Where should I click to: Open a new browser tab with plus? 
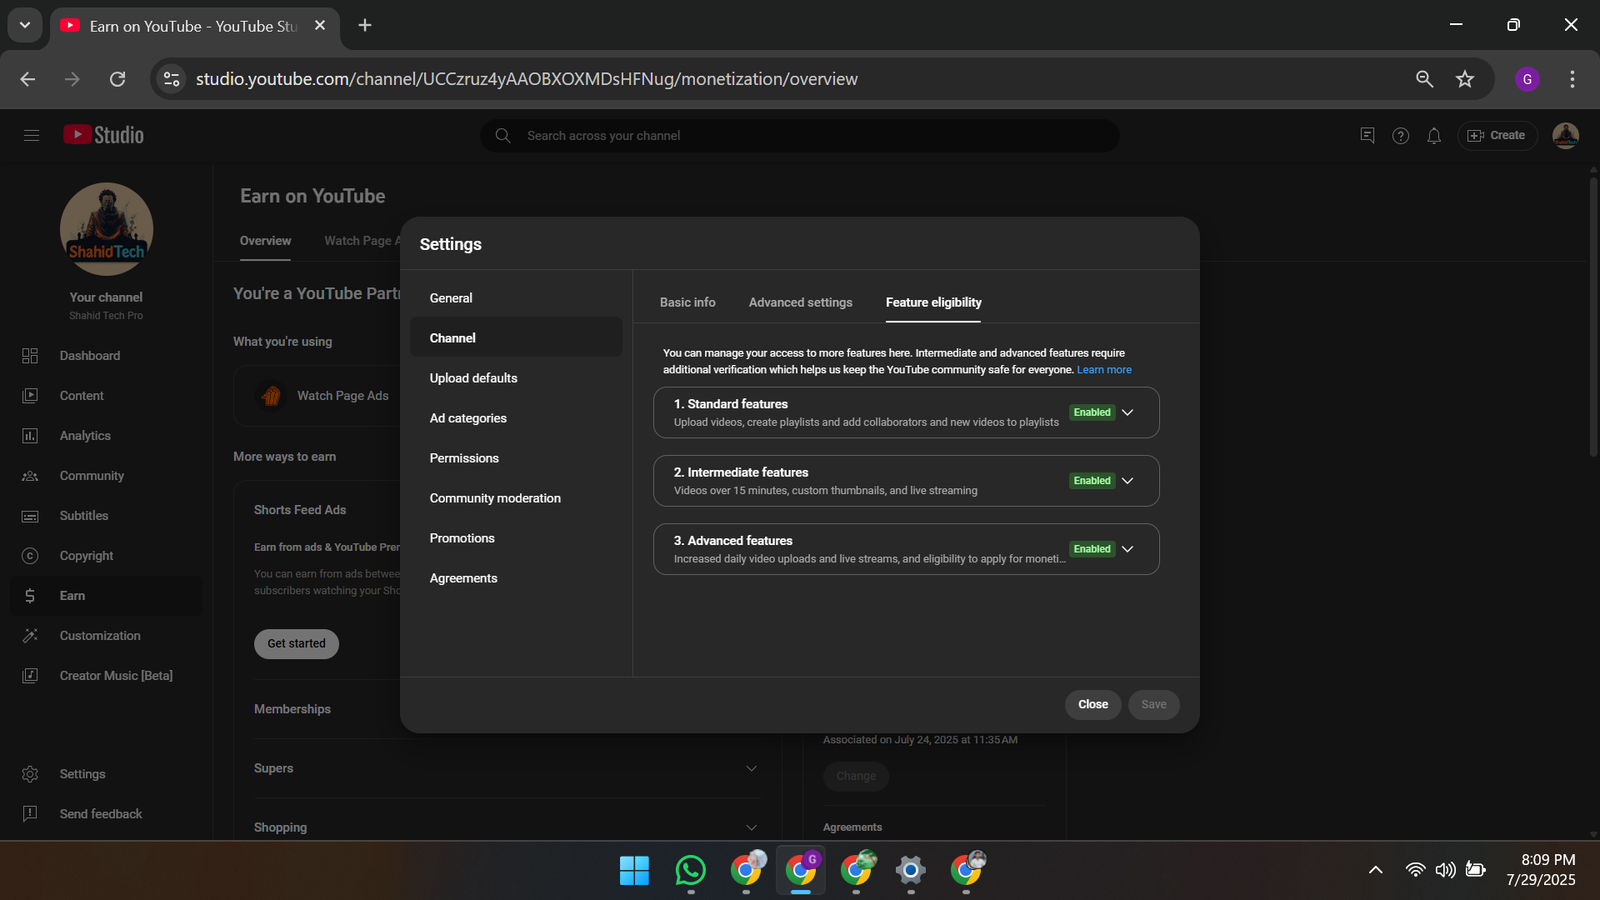(365, 25)
